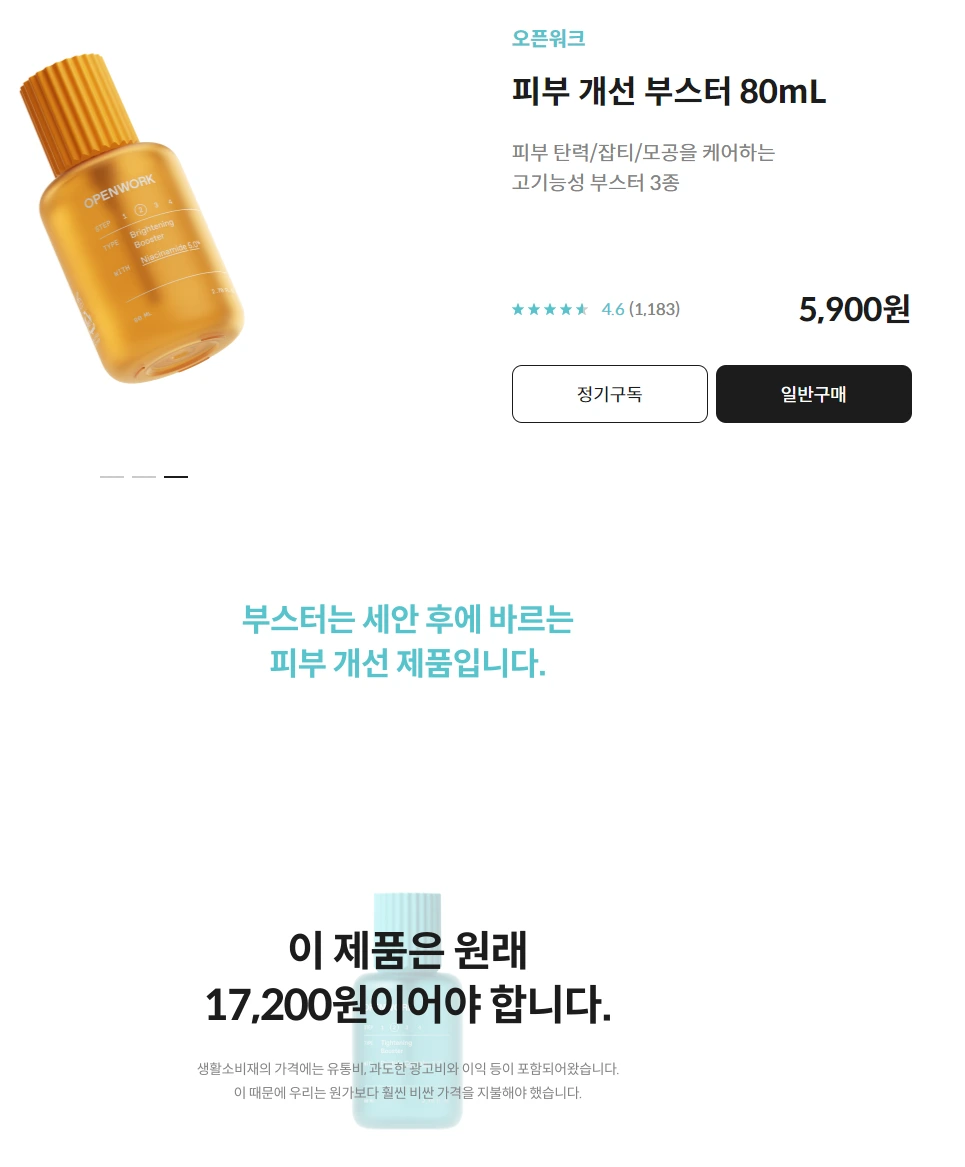Image resolution: width=965 pixels, height=1167 pixels.
Task: Click the half-filled fifth rating star
Action: click(582, 309)
